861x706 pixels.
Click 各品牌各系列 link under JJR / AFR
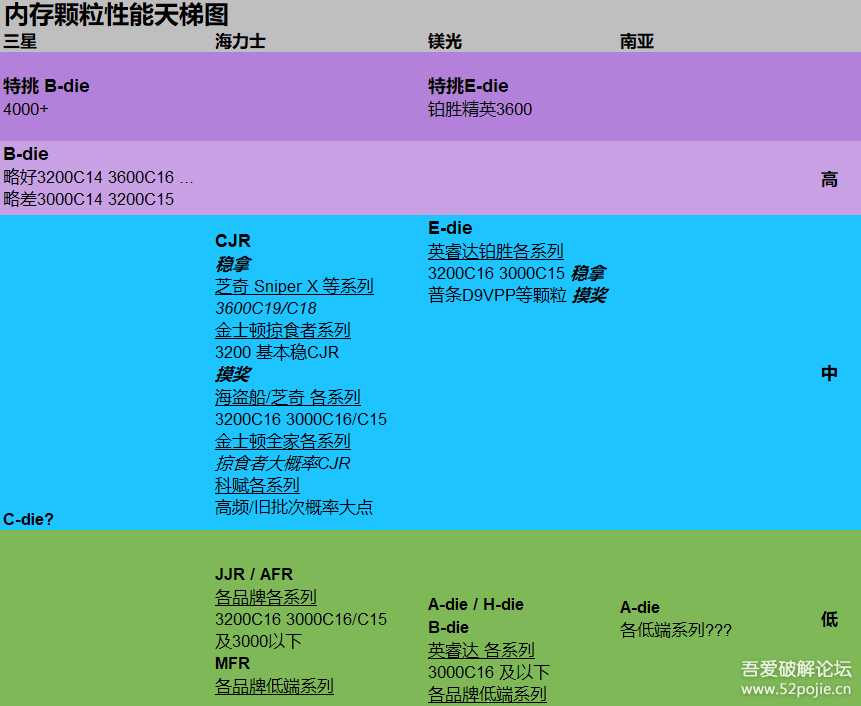pyautogui.click(x=265, y=597)
